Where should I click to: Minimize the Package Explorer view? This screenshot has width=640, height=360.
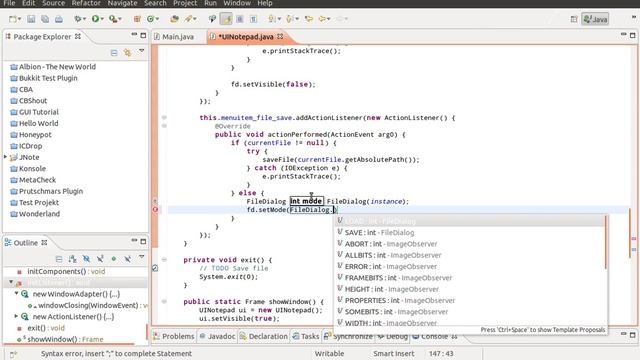[134, 35]
